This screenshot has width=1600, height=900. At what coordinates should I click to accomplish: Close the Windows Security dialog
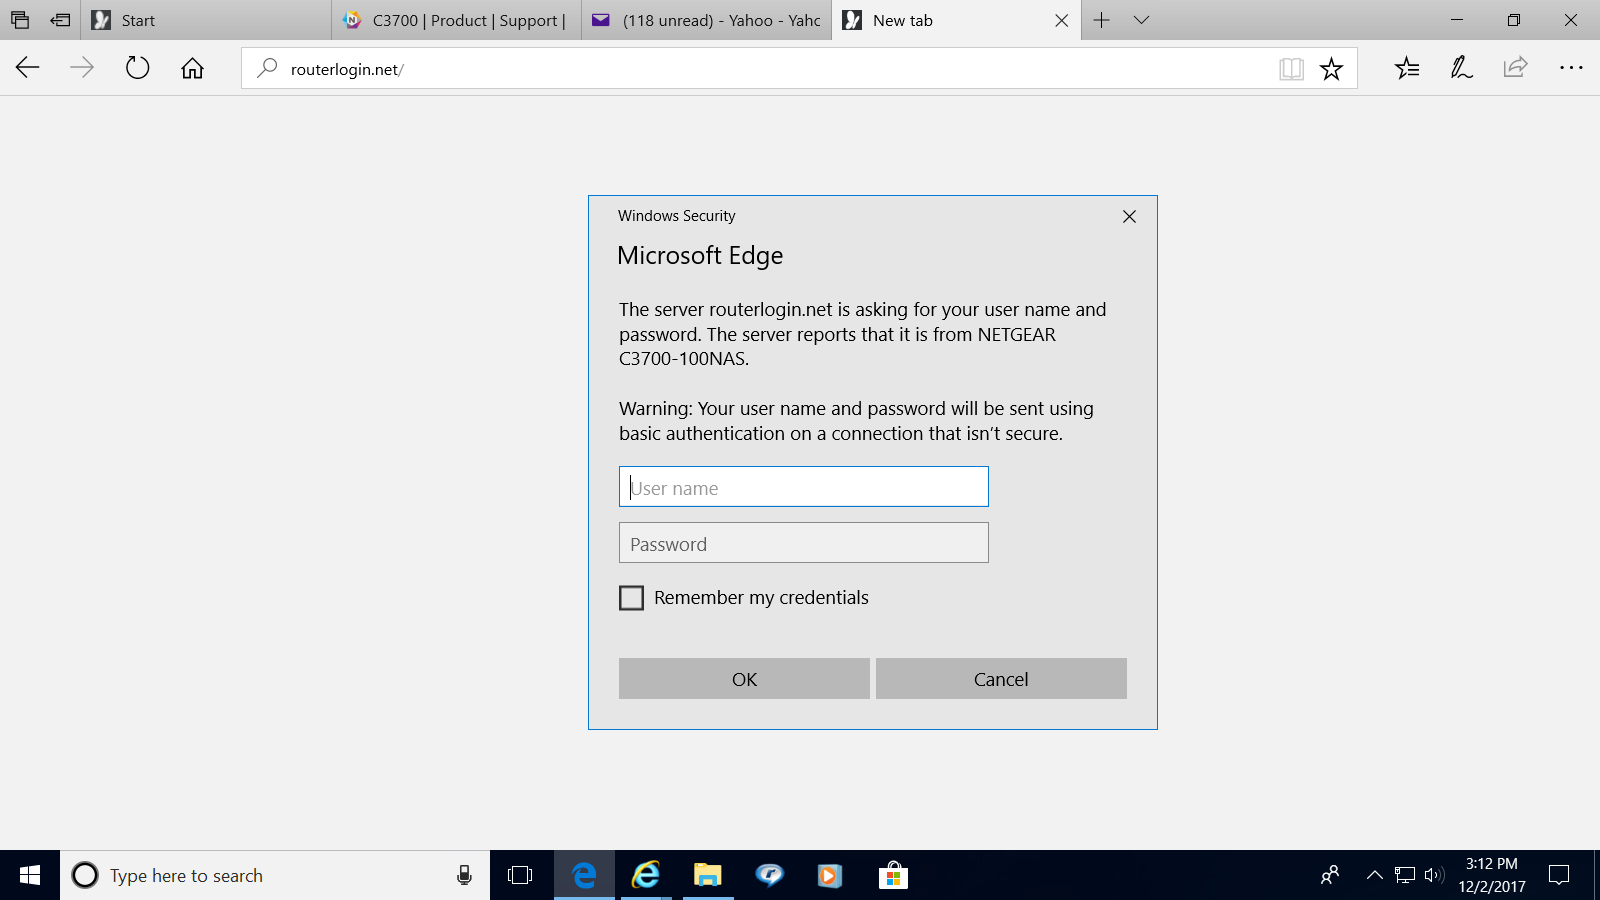[1129, 217]
